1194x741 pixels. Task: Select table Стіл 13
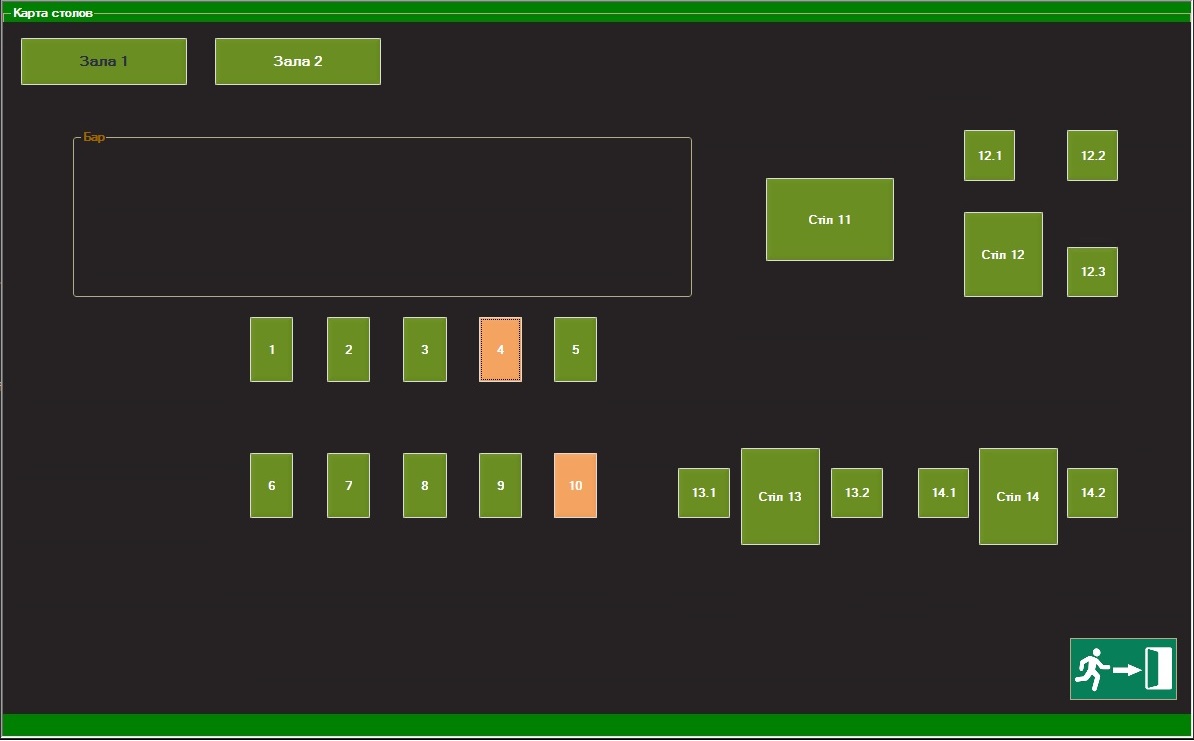pyautogui.click(x=780, y=496)
